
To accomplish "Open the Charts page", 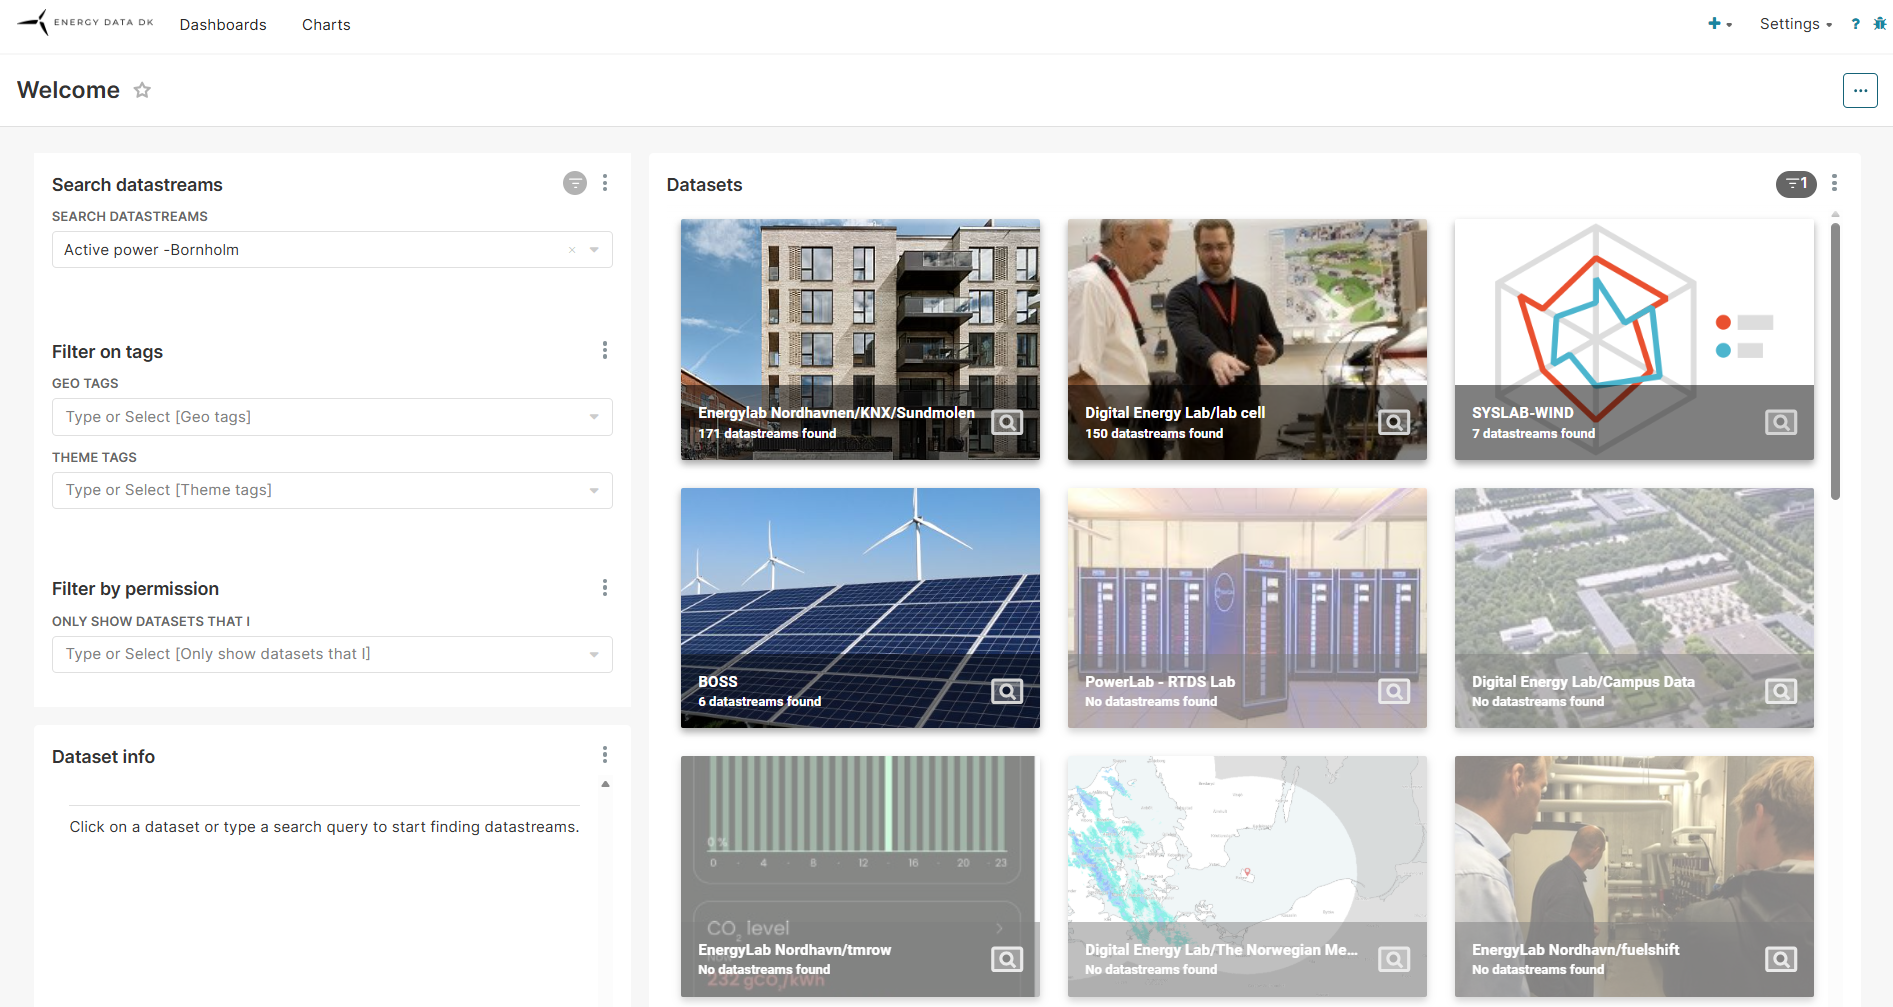I will tap(326, 25).
